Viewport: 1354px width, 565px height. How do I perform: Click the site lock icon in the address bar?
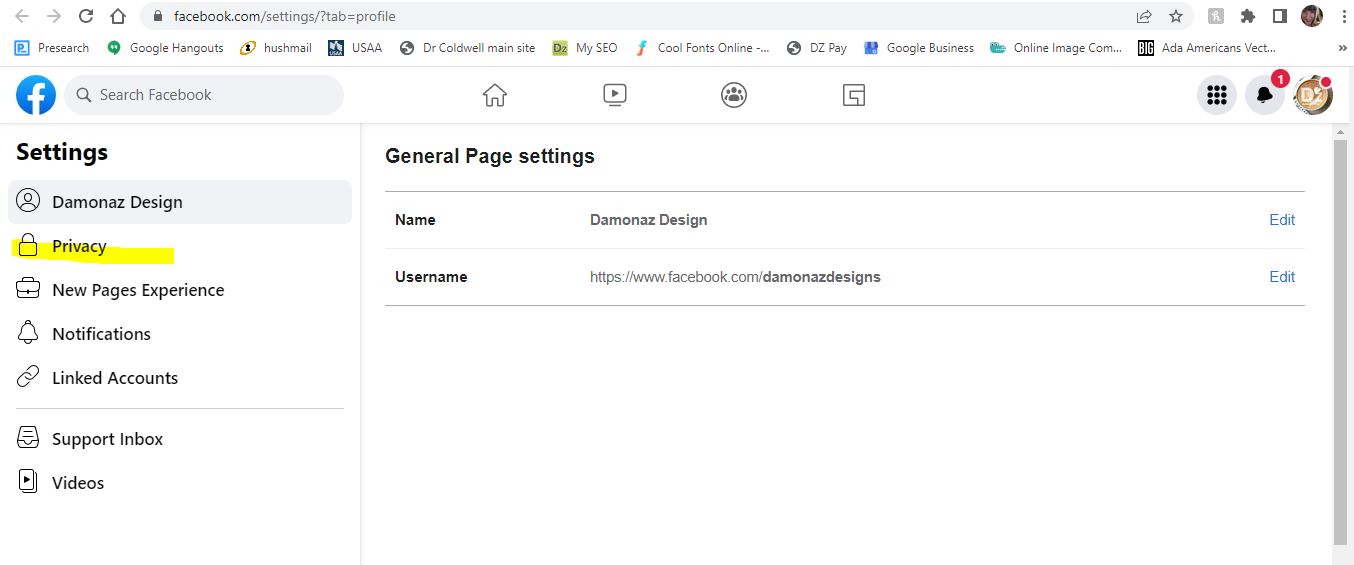coord(157,17)
